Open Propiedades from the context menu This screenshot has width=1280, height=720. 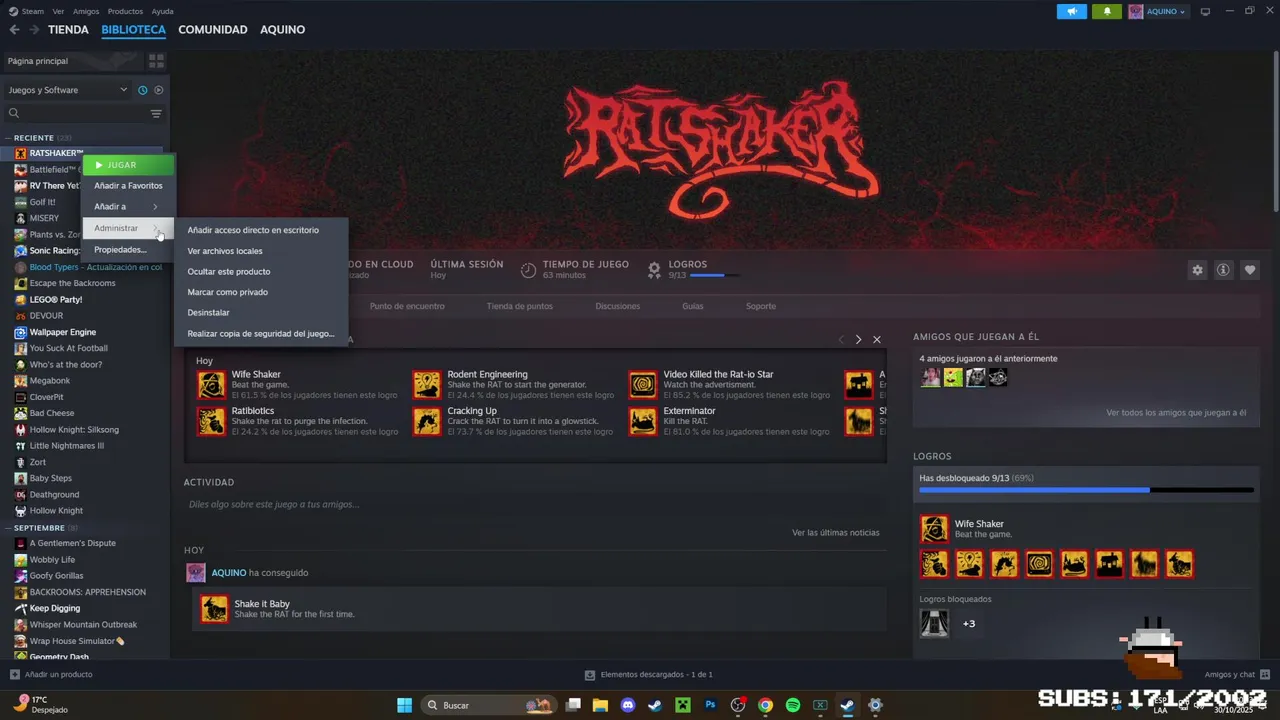click(128, 250)
